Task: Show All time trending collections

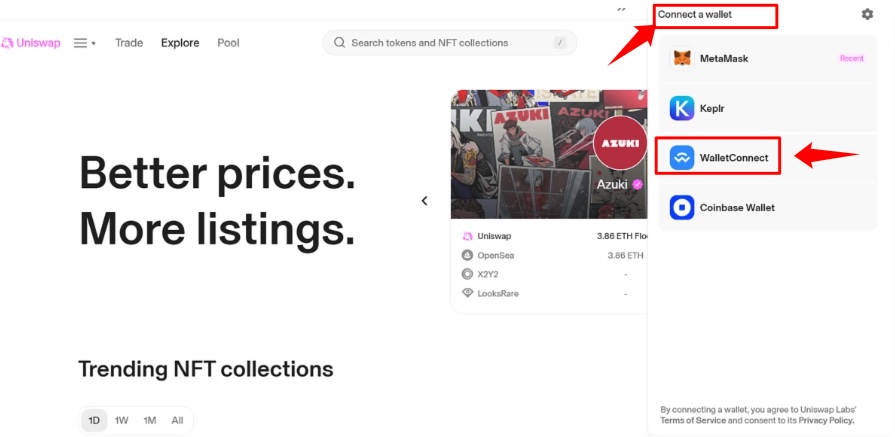Action: coord(177,421)
